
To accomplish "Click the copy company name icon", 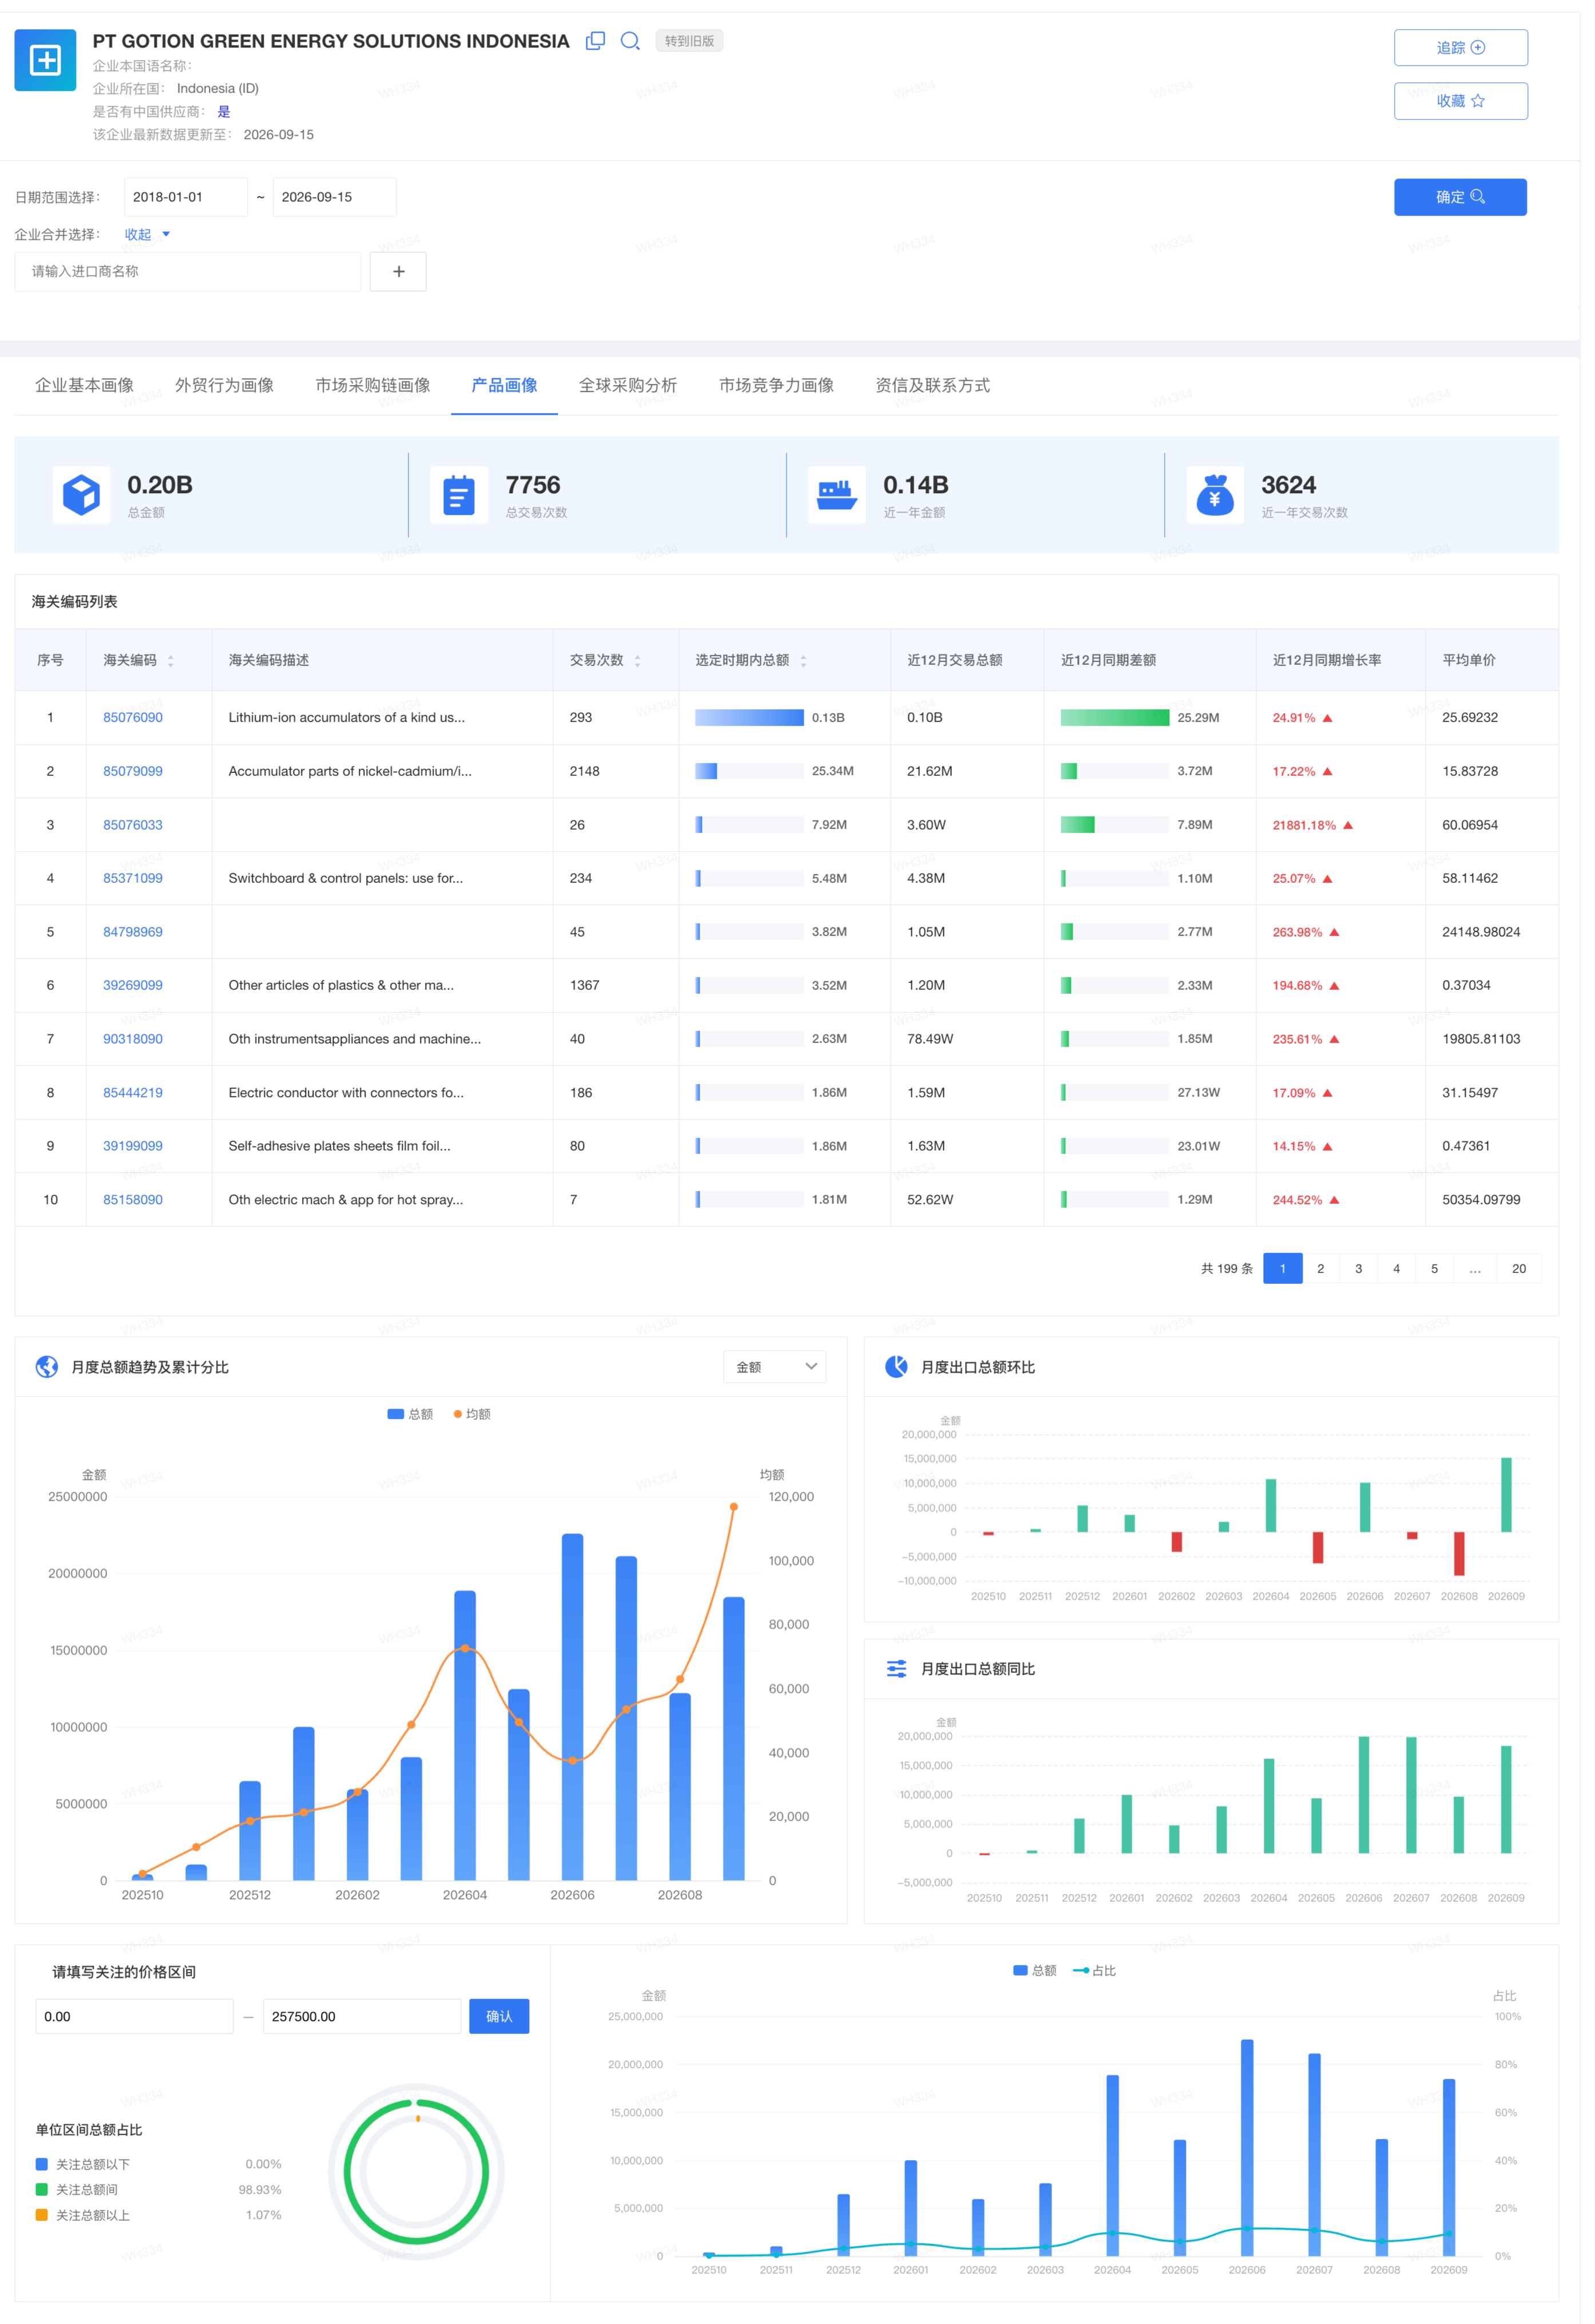I will [x=595, y=41].
